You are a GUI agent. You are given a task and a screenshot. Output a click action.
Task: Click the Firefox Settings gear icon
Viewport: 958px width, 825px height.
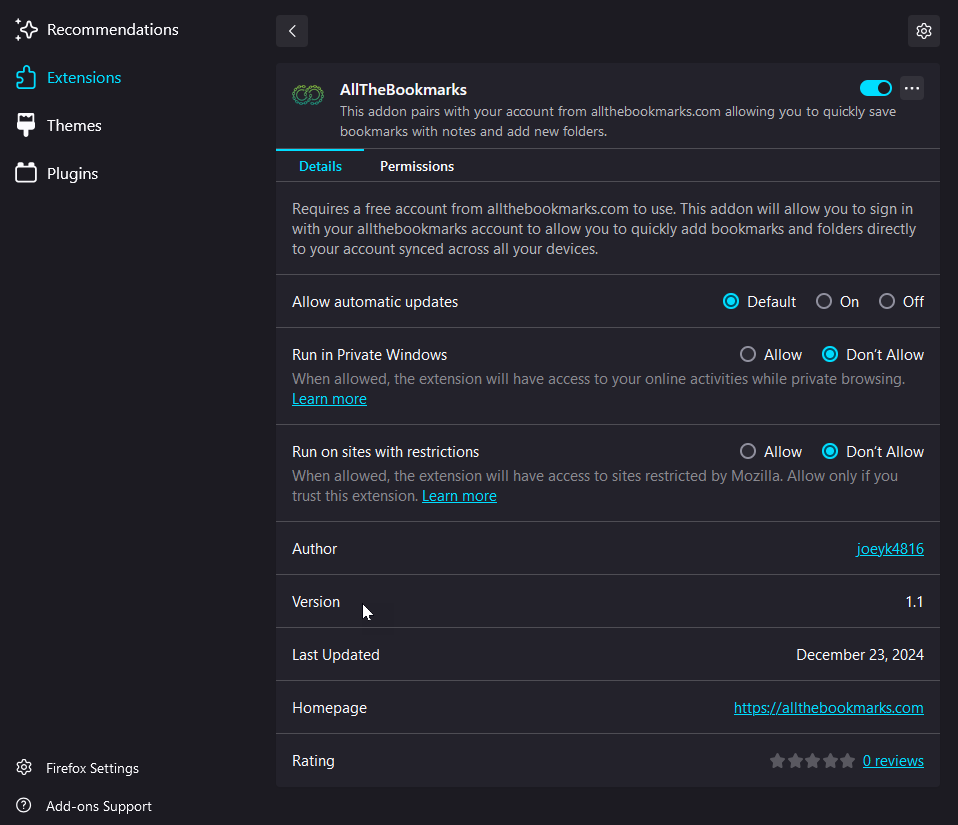24,768
